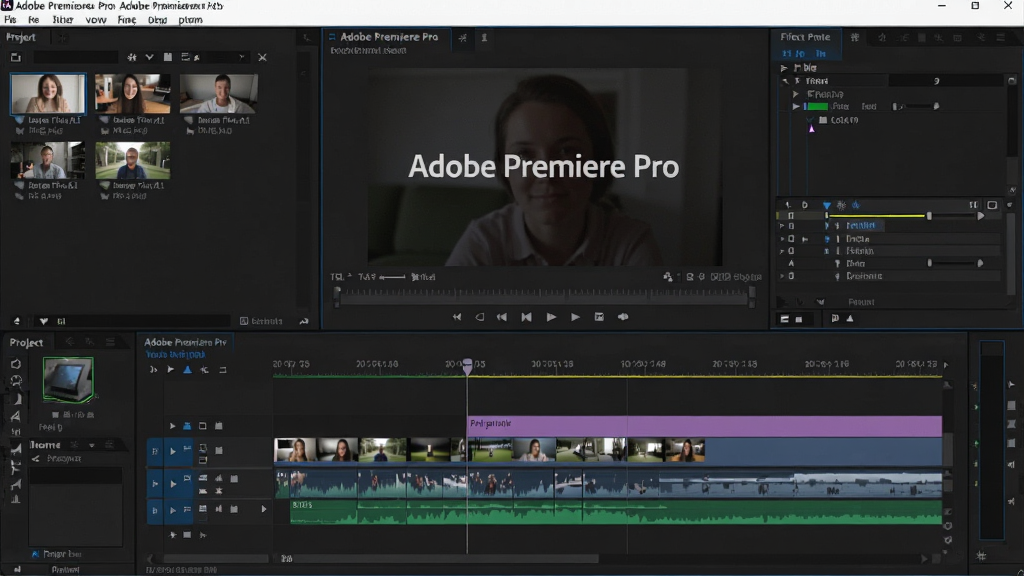Click the Fenunt button below the effects list
Image resolution: width=1024 pixels, height=576 pixels.
[x=861, y=302]
